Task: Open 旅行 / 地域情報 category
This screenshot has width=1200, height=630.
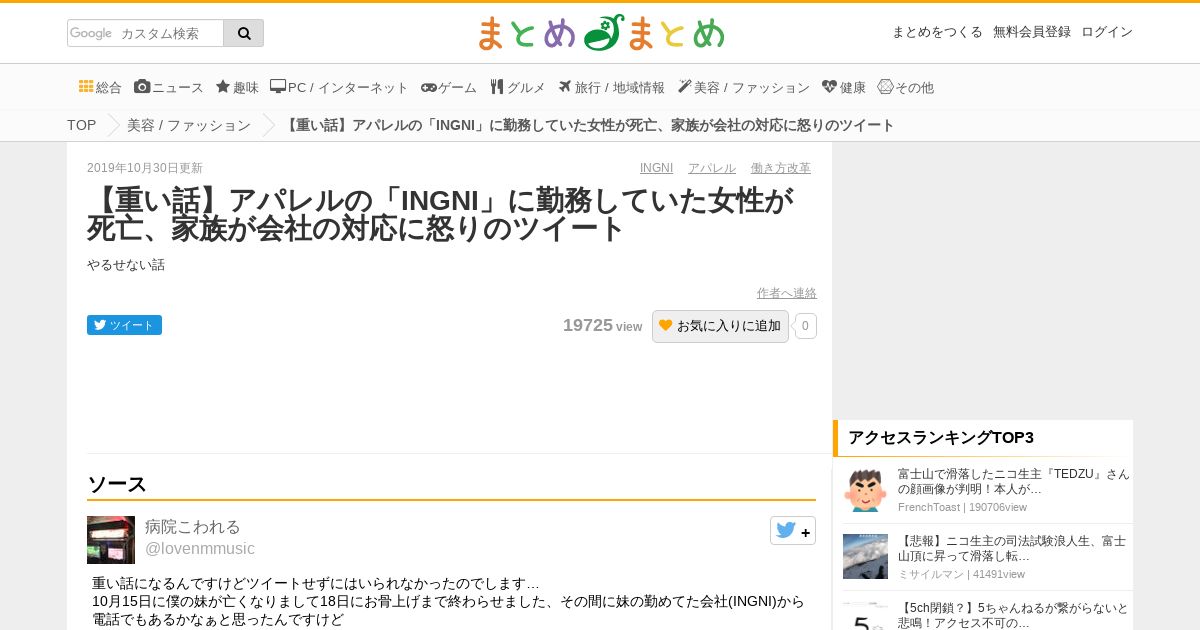Action: pyautogui.click(x=611, y=87)
